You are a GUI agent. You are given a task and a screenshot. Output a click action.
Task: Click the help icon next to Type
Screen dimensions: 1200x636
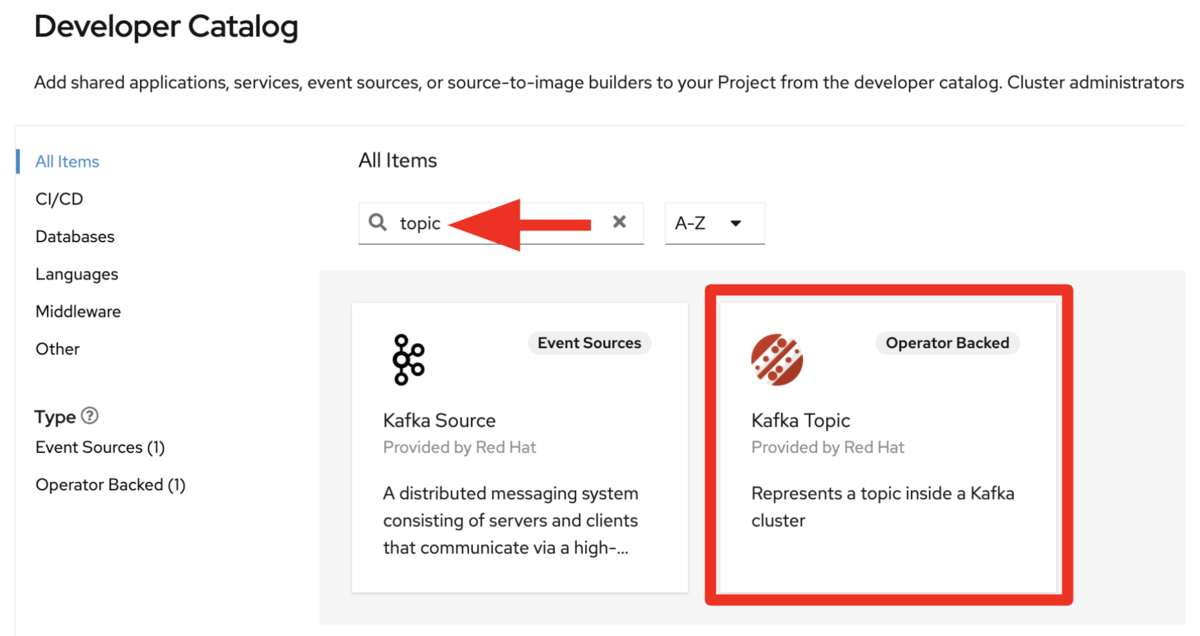[90, 416]
